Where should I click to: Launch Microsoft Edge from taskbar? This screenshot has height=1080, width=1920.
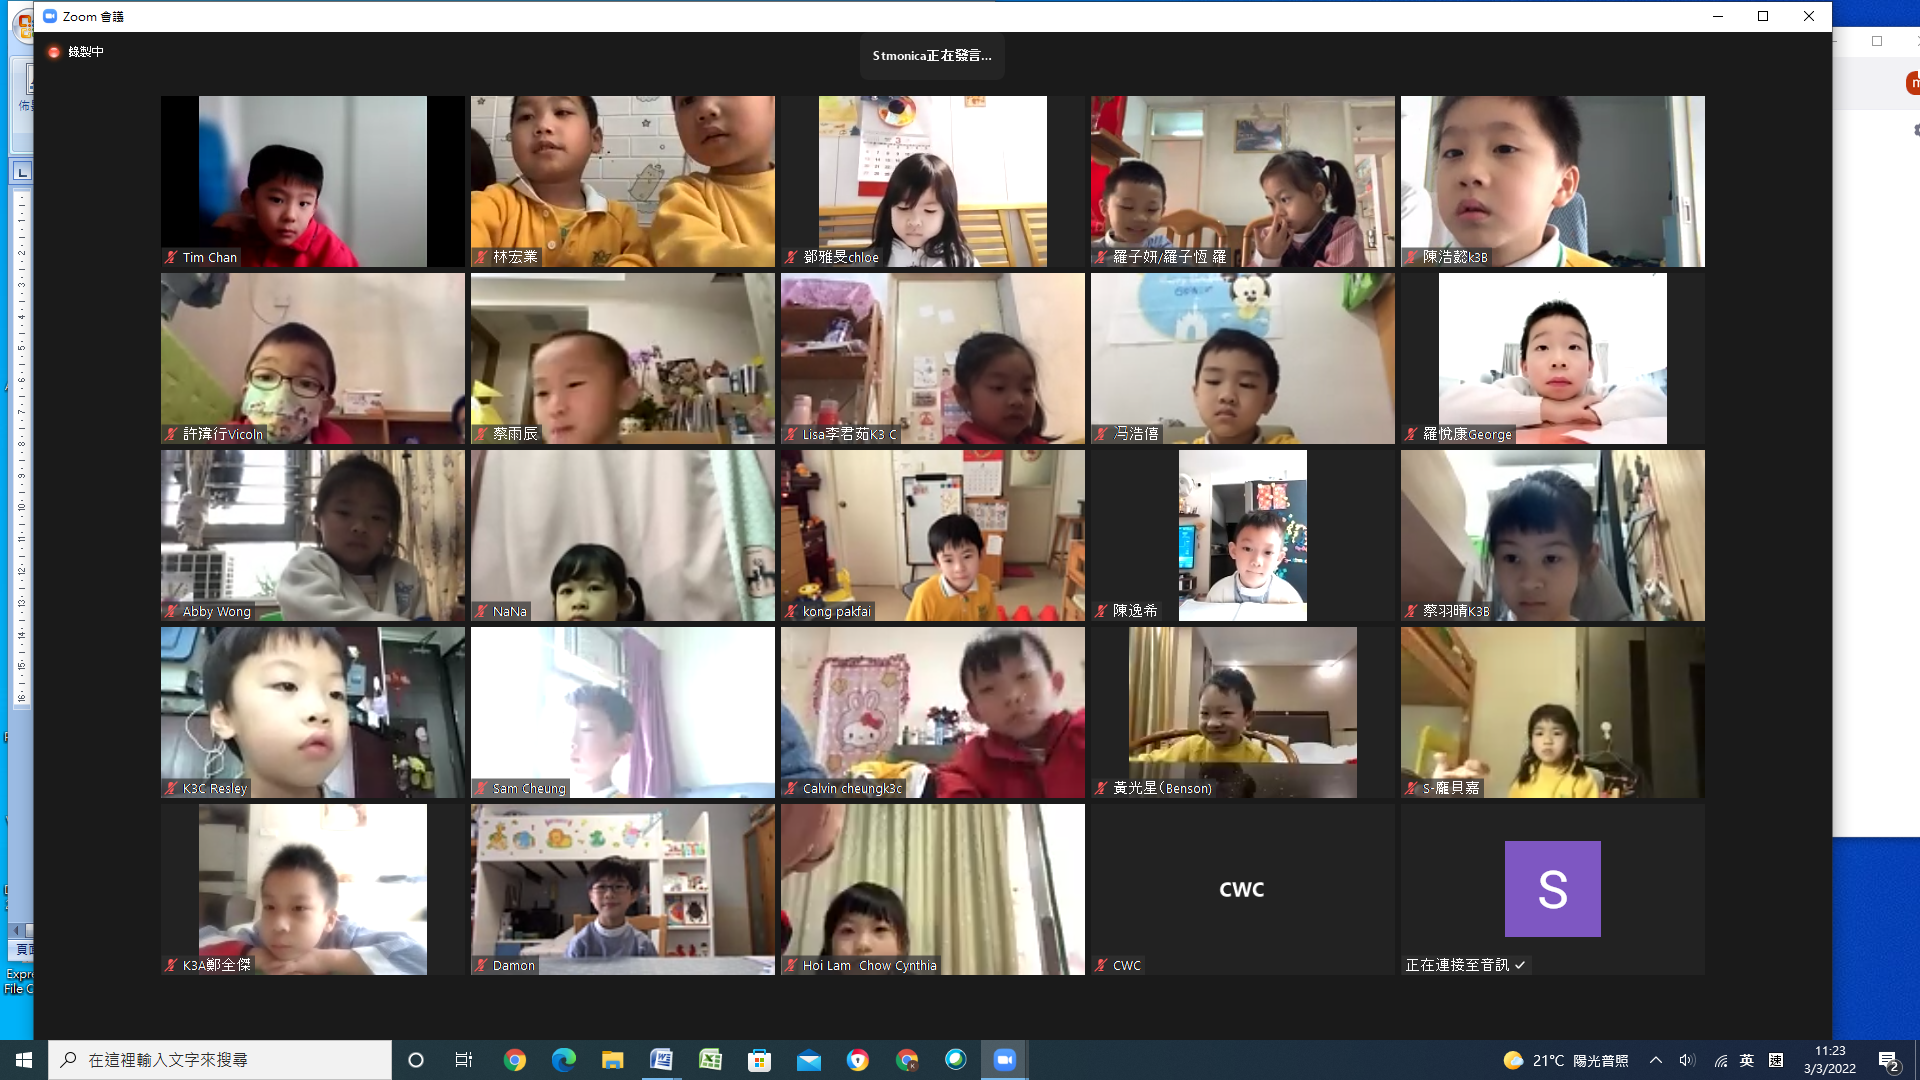click(x=564, y=1060)
